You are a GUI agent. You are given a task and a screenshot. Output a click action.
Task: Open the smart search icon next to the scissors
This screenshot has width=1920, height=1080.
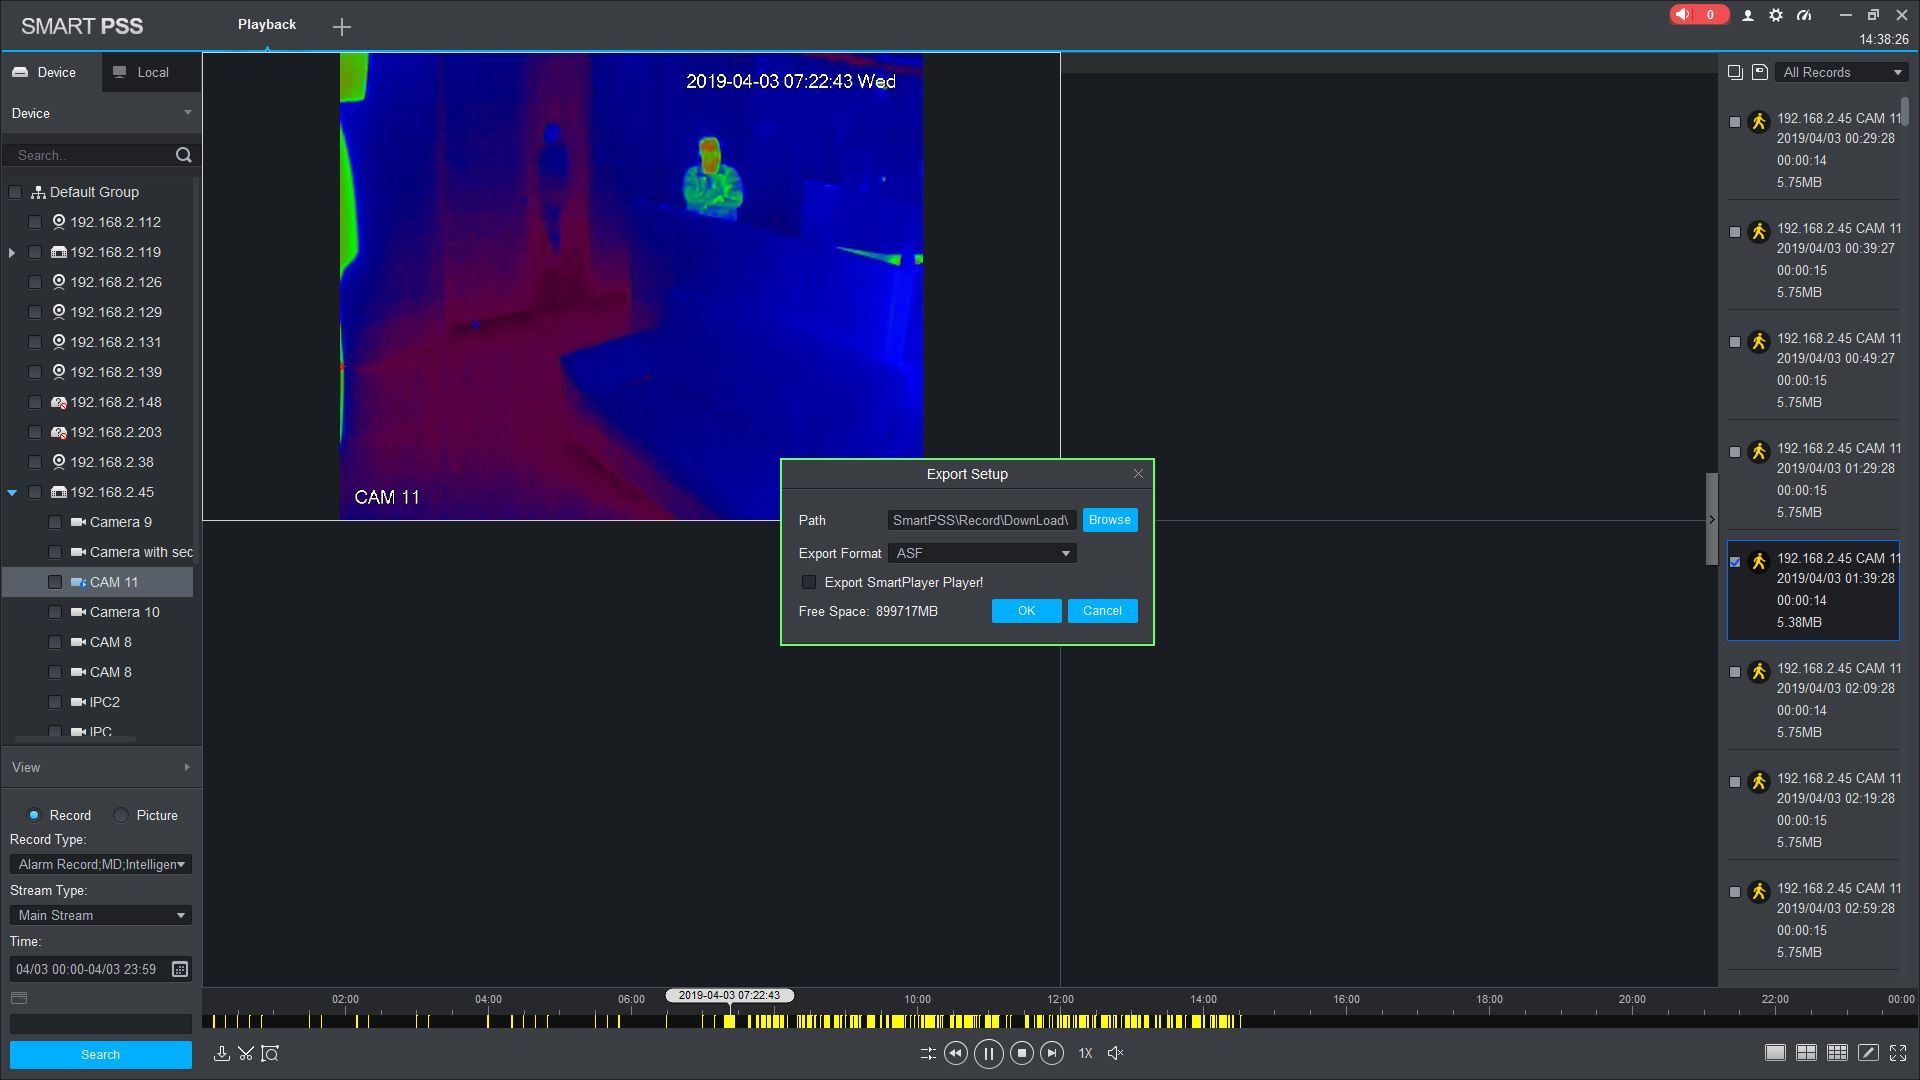(270, 1053)
